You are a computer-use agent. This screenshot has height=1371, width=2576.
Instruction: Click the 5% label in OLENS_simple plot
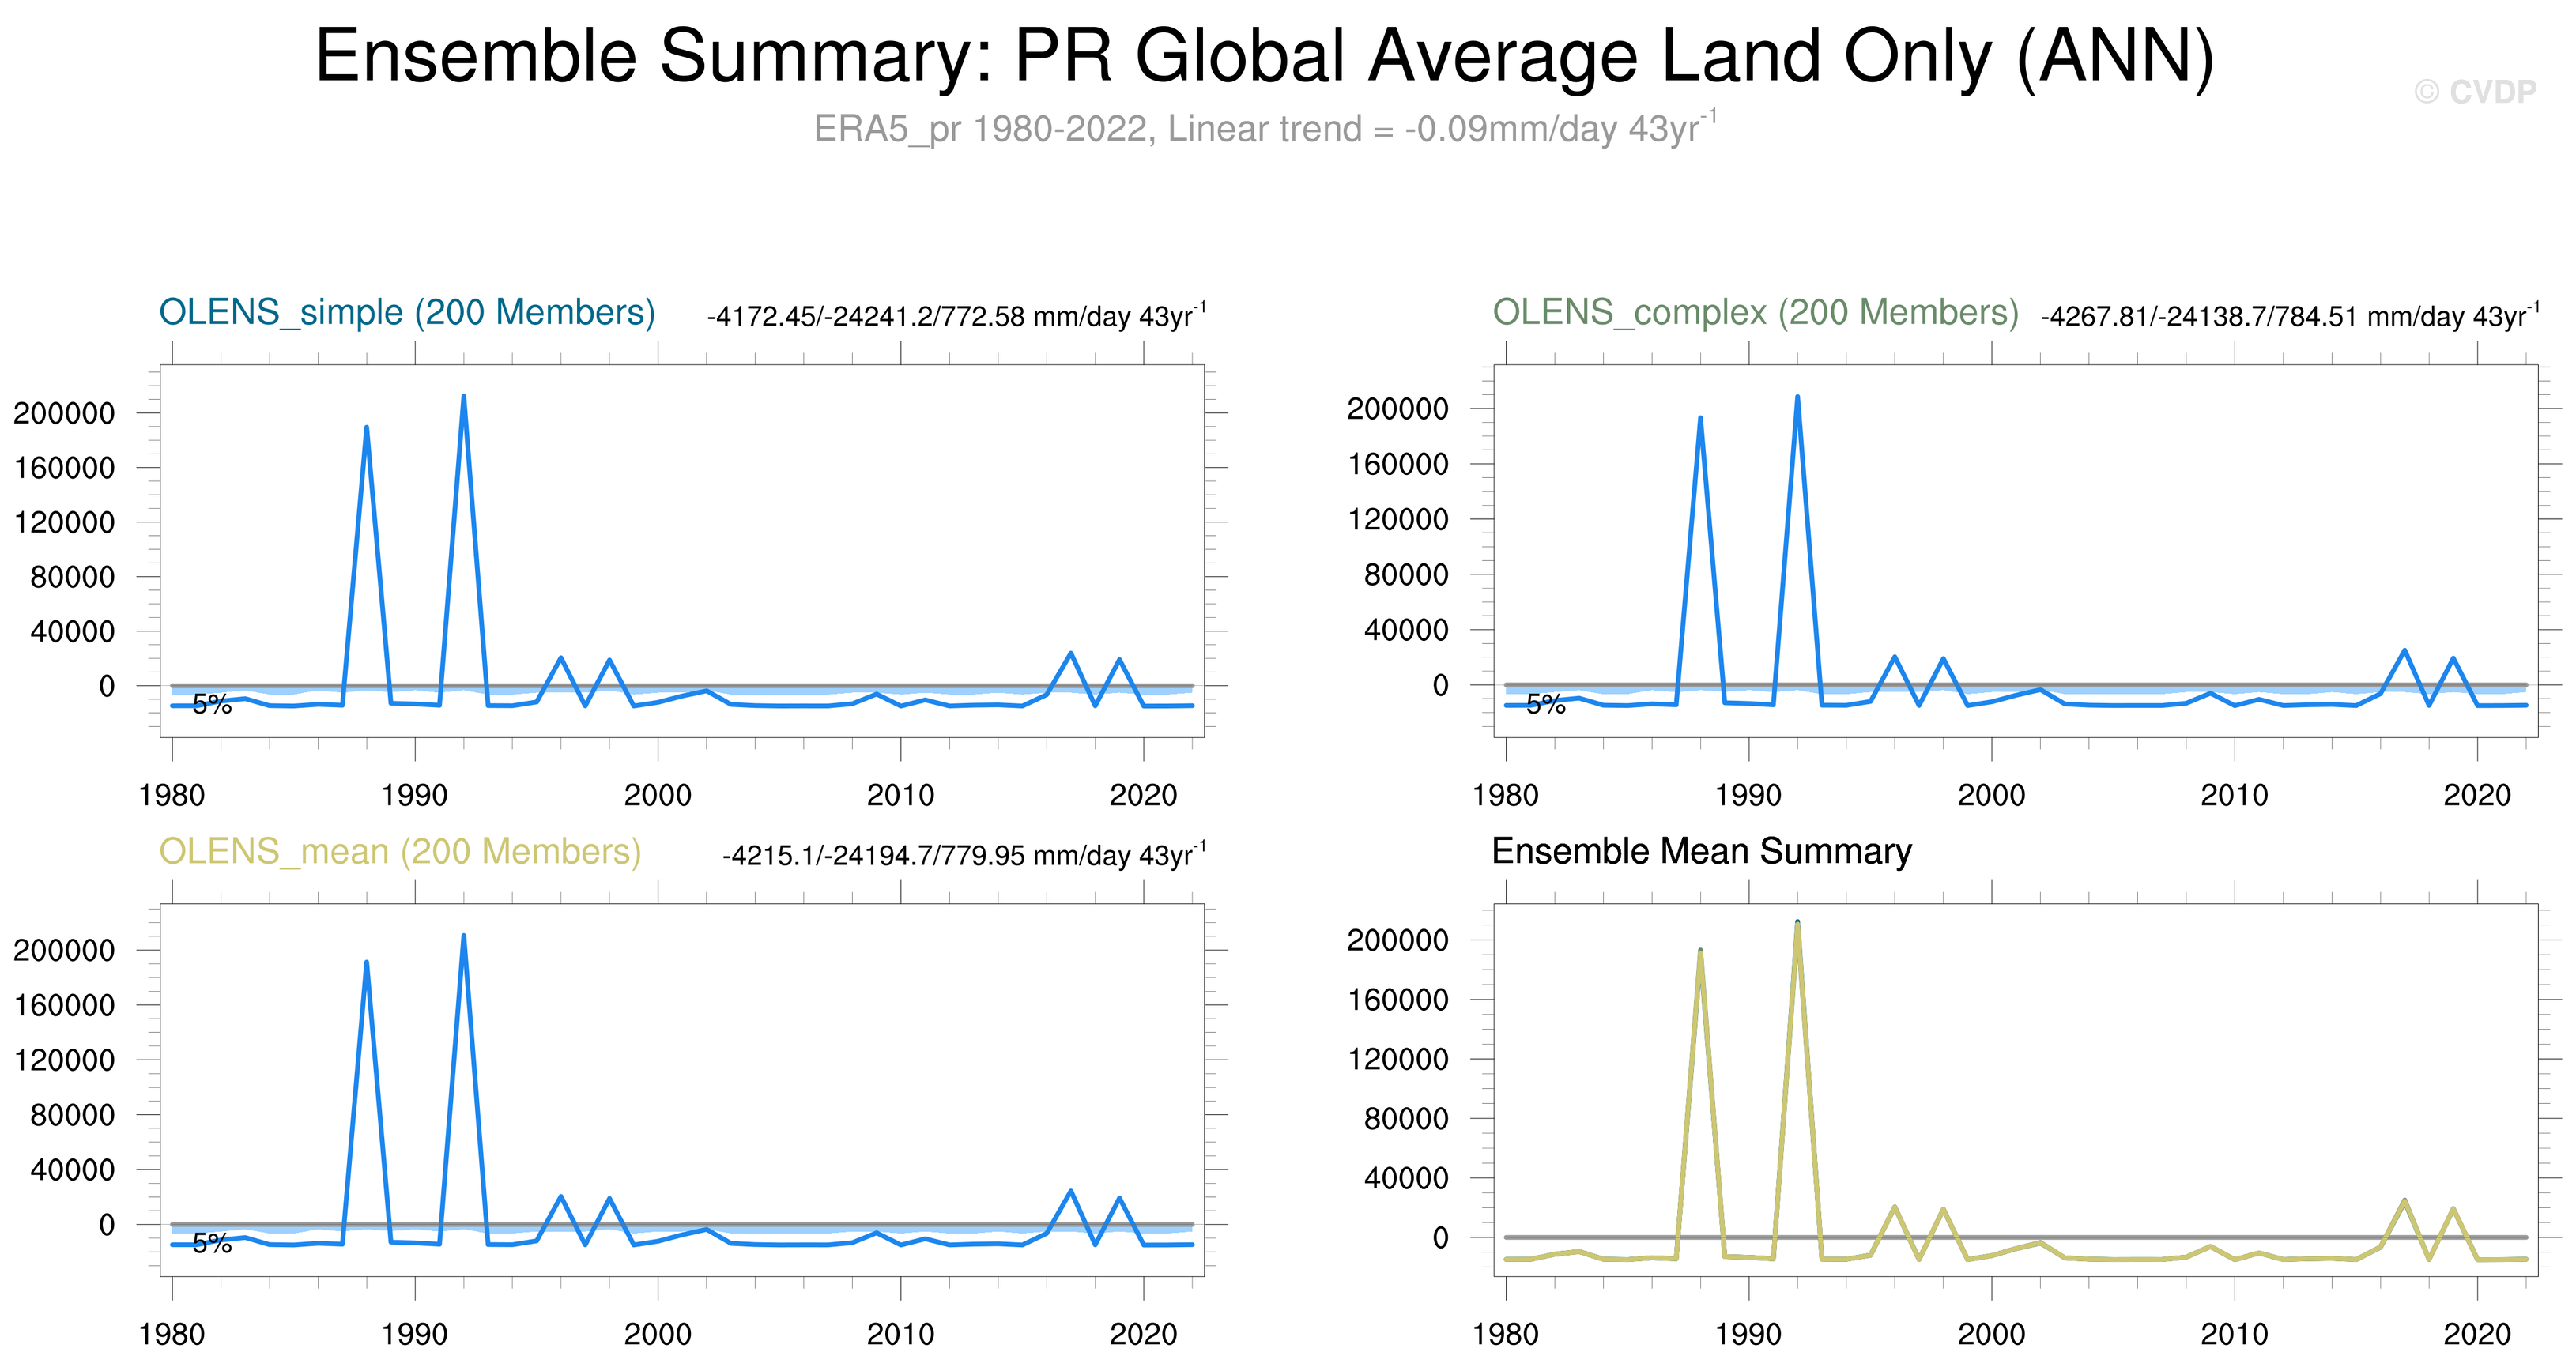(212, 704)
